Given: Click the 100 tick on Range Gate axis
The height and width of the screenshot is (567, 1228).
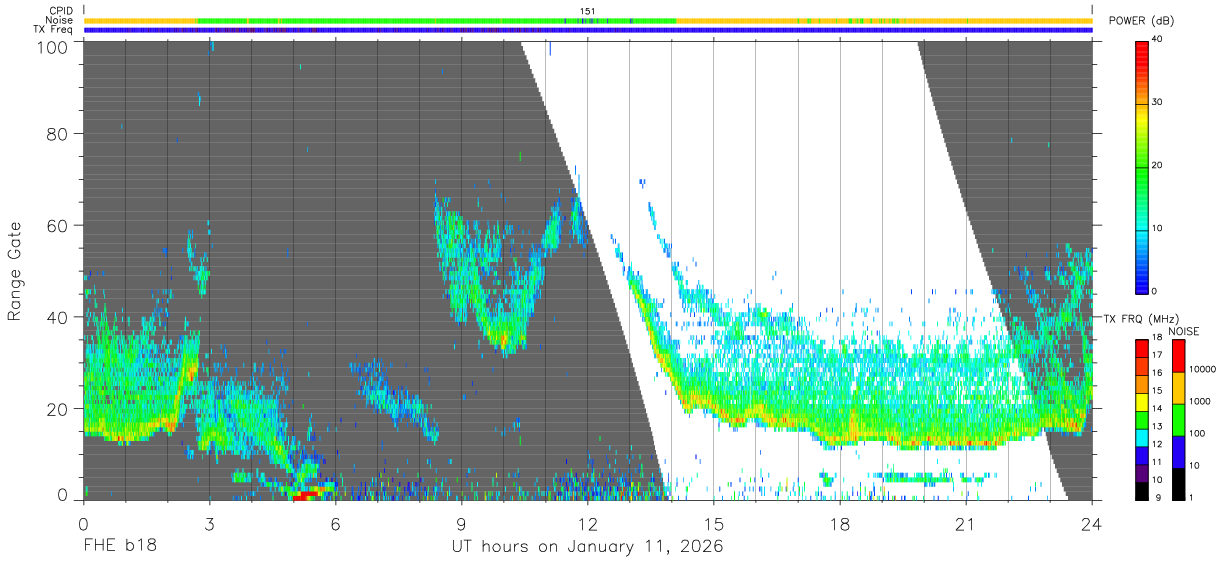Looking at the screenshot, I should (x=52, y=47).
